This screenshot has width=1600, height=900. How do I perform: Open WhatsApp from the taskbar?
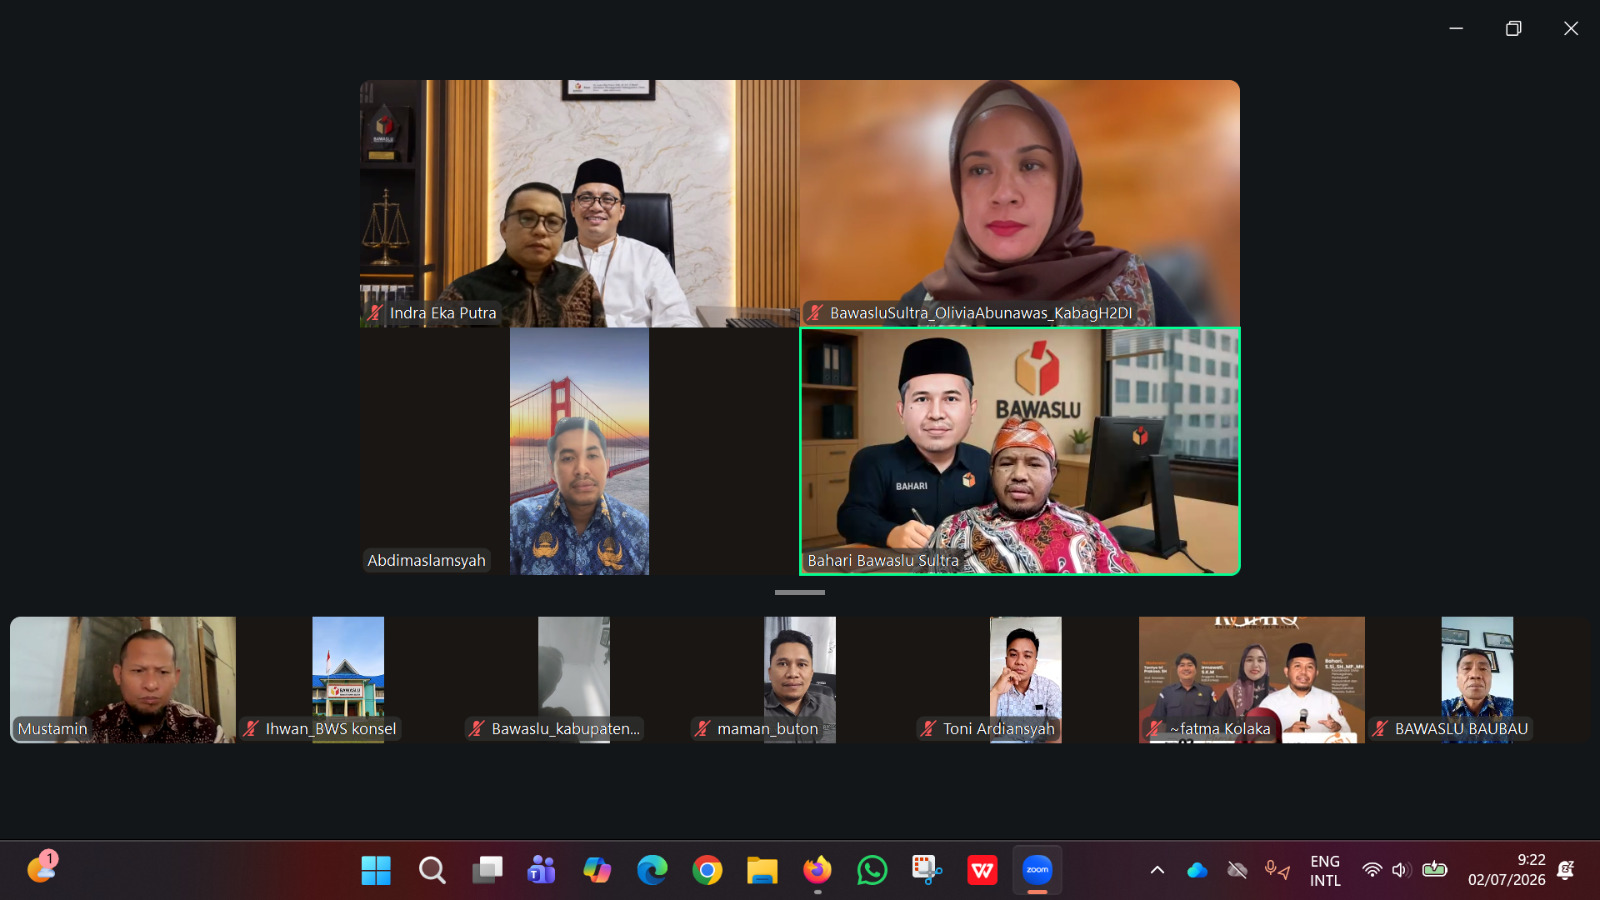(x=872, y=871)
